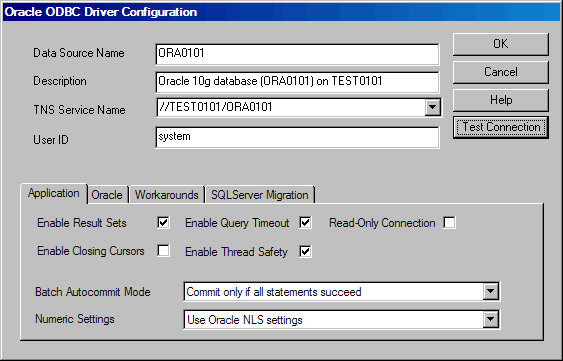Open Help for ODBC driver
563x361 pixels.
pyautogui.click(x=501, y=100)
